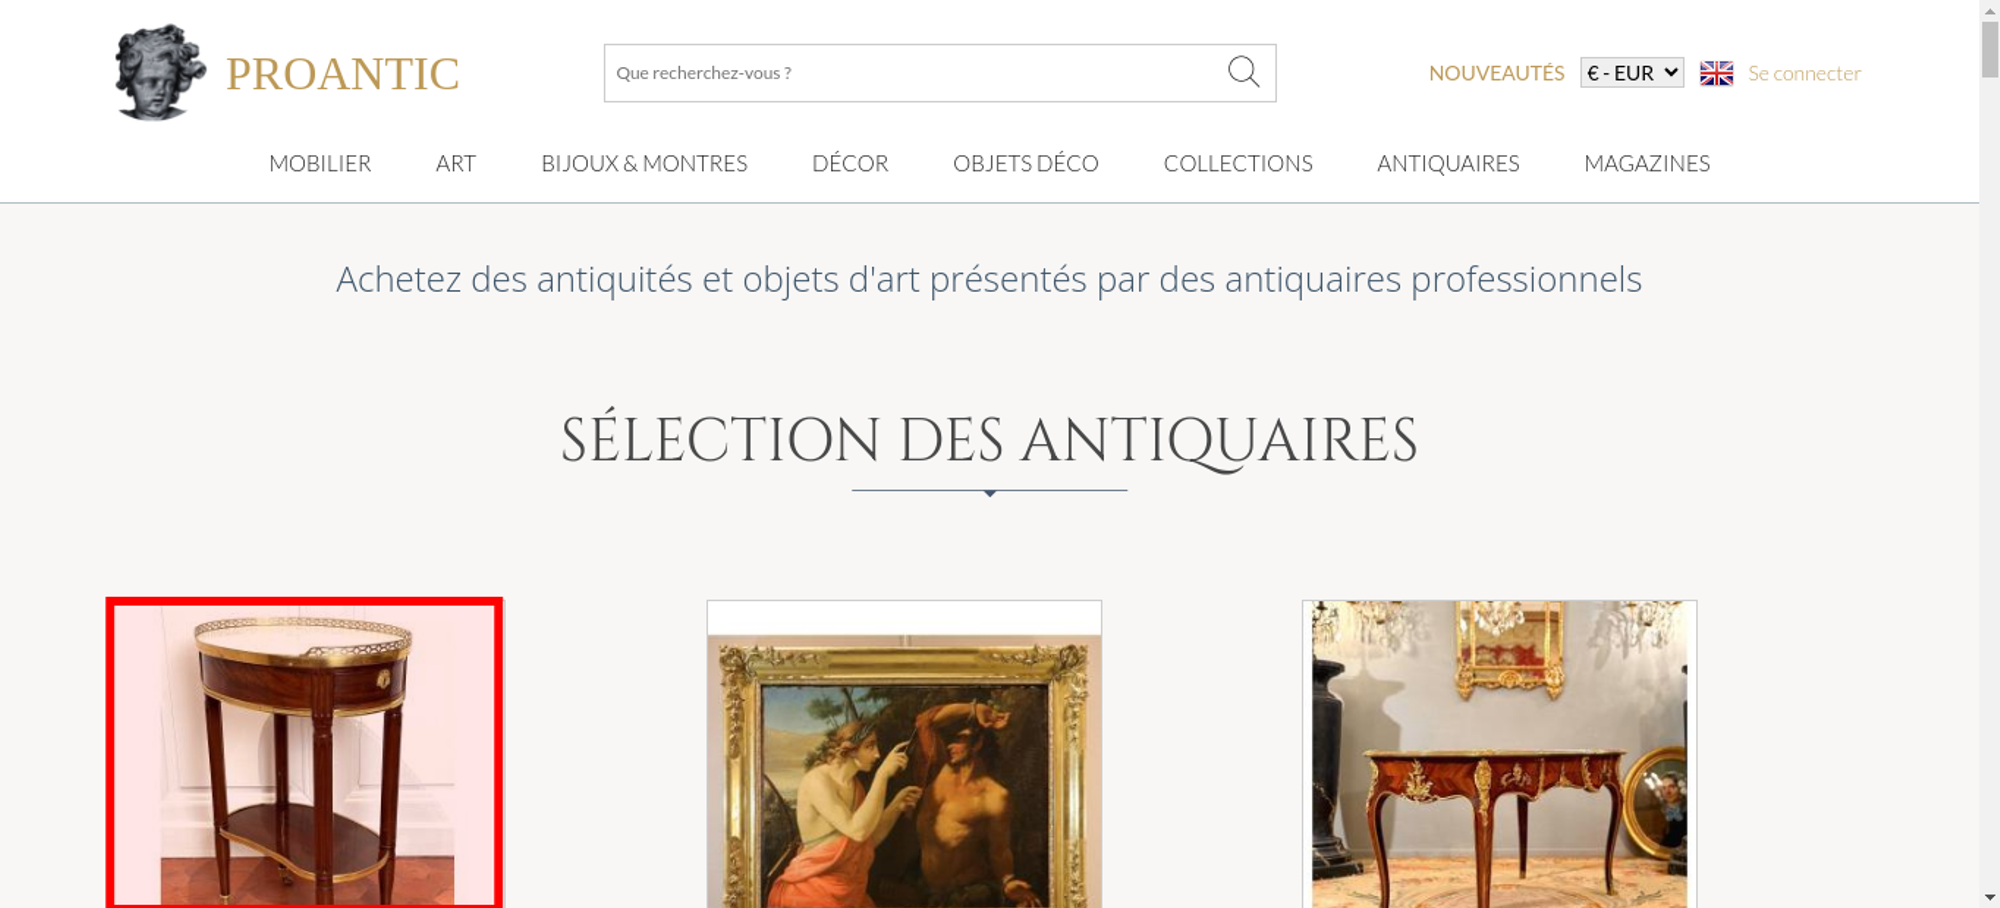This screenshot has height=908, width=2000.
Task: Click the Se connecter link
Action: [1804, 73]
